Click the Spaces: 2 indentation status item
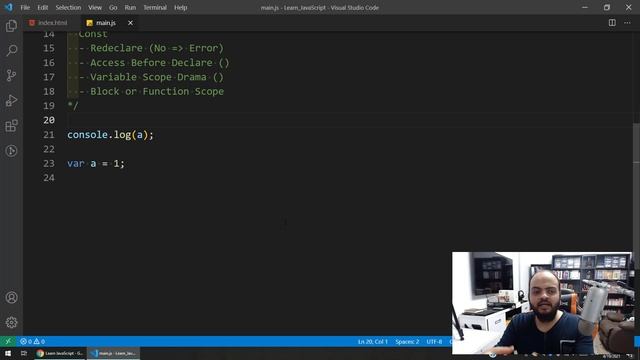 point(407,341)
